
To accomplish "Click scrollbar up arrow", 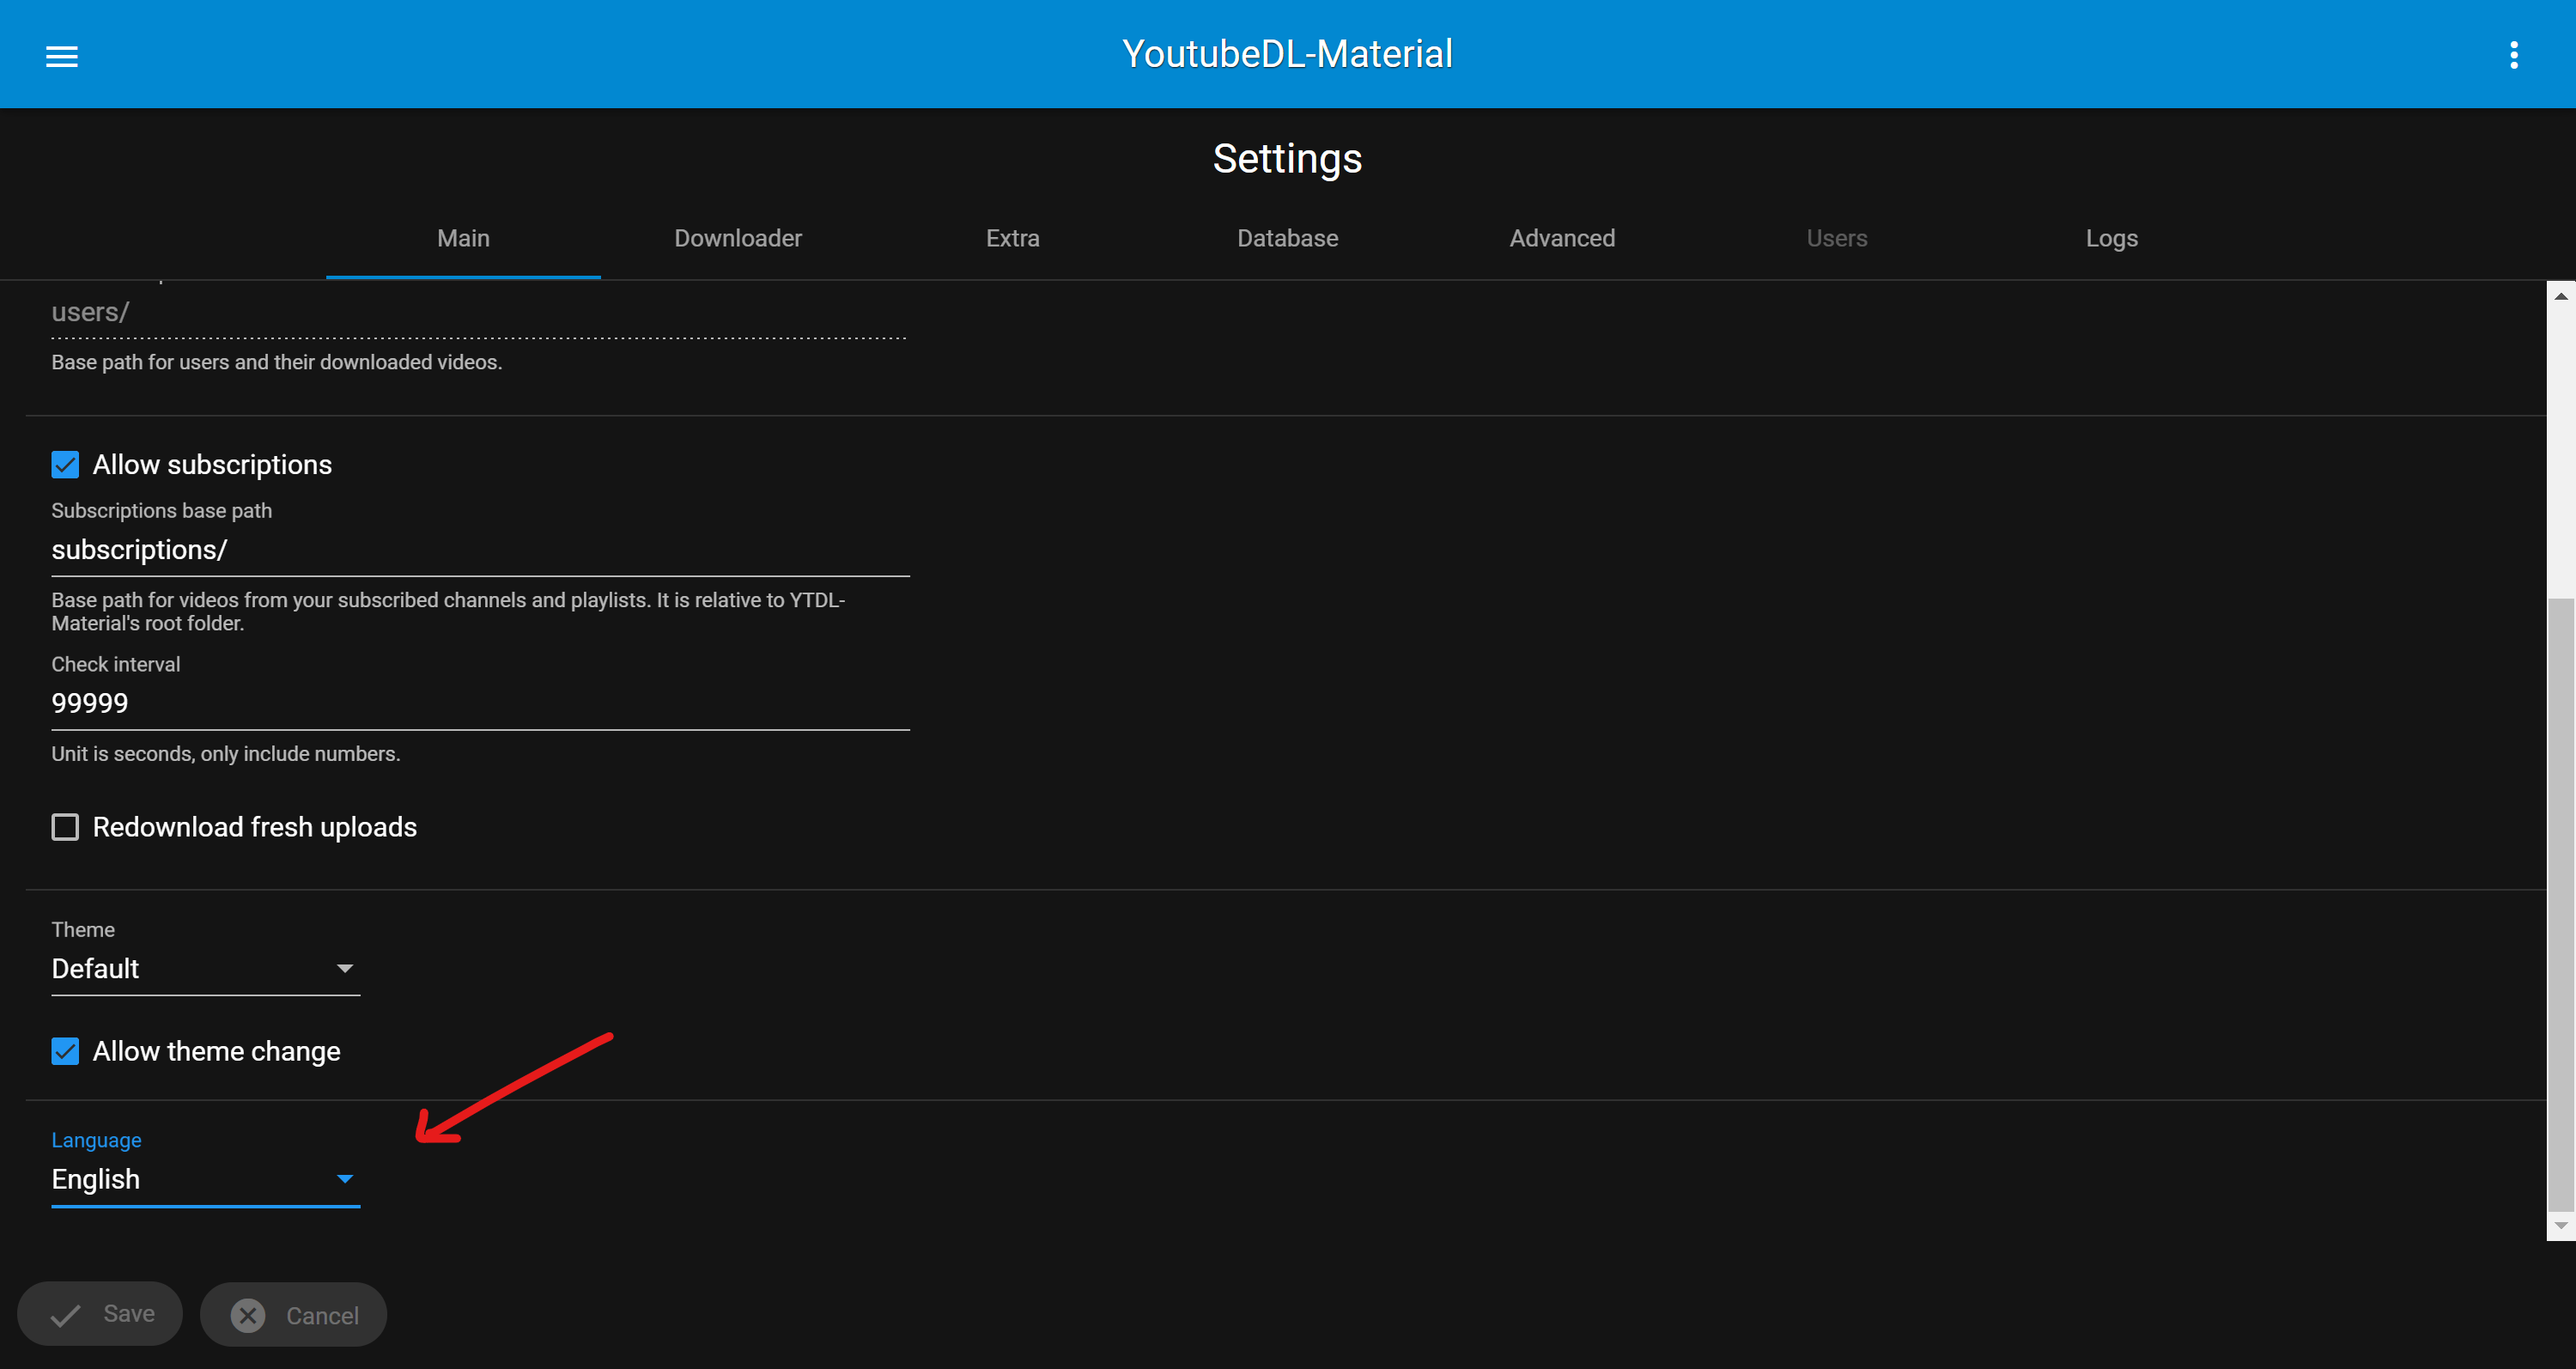I will (2560, 297).
